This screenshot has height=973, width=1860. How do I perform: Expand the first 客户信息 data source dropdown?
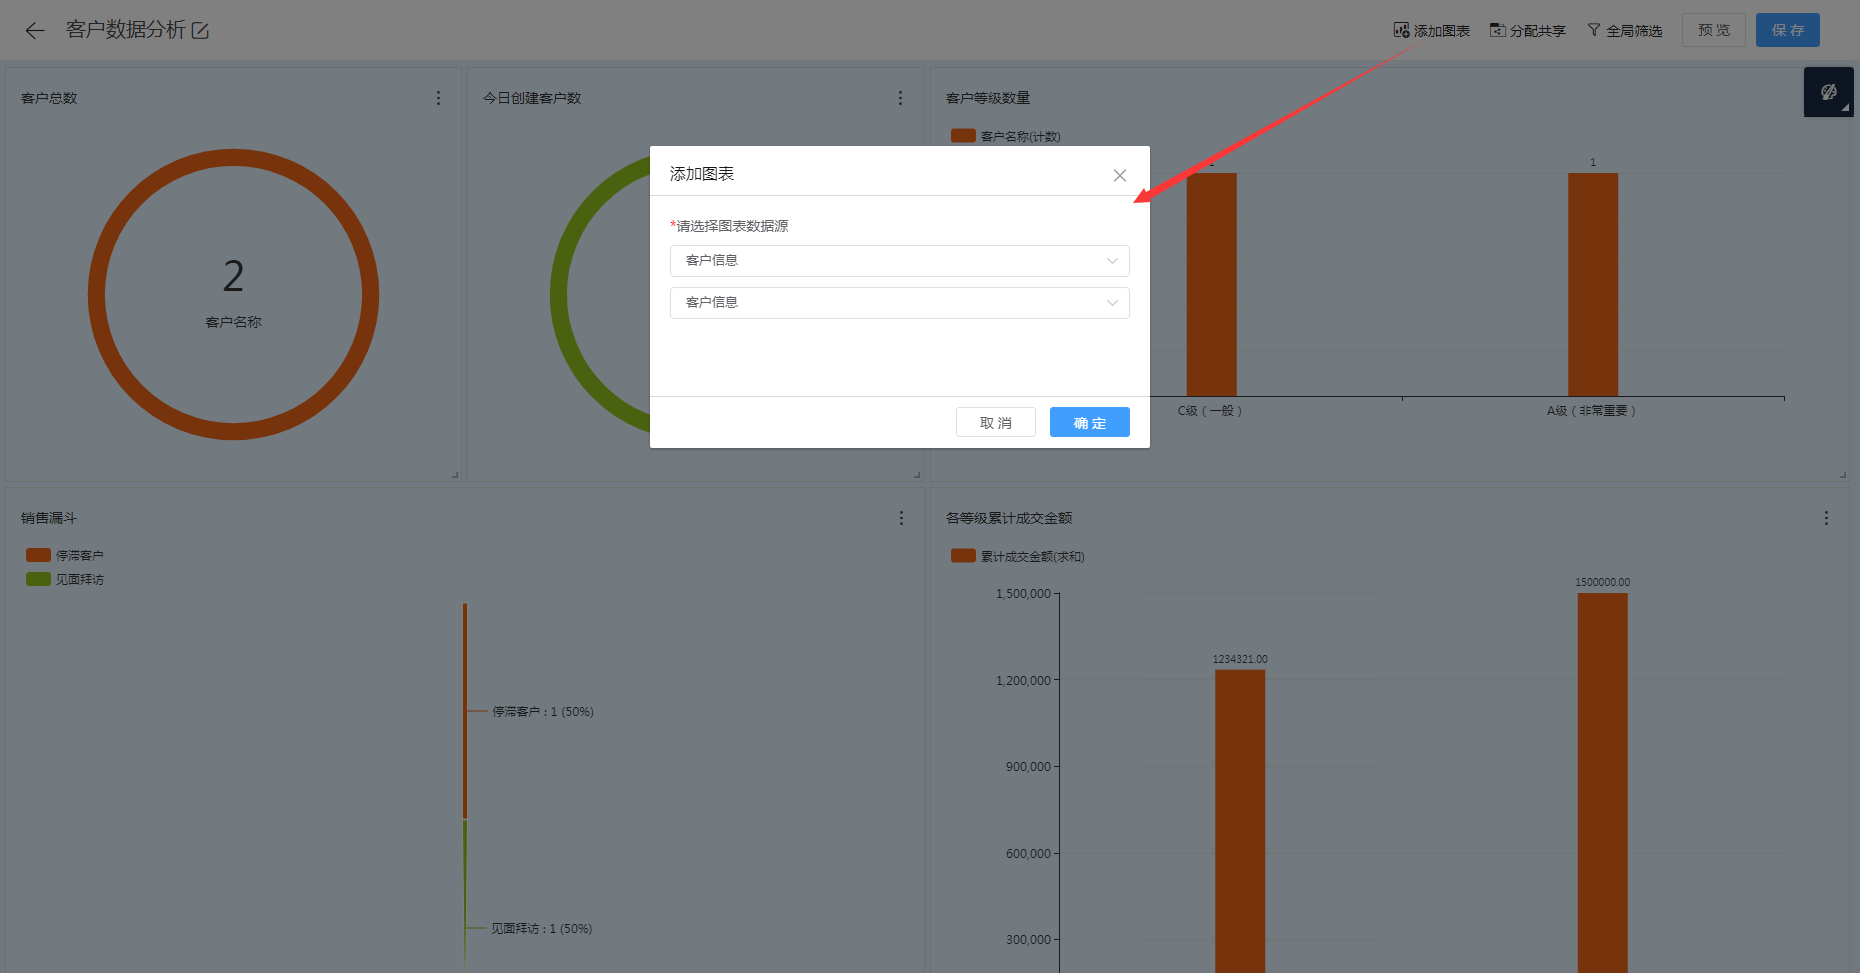pyautogui.click(x=899, y=261)
